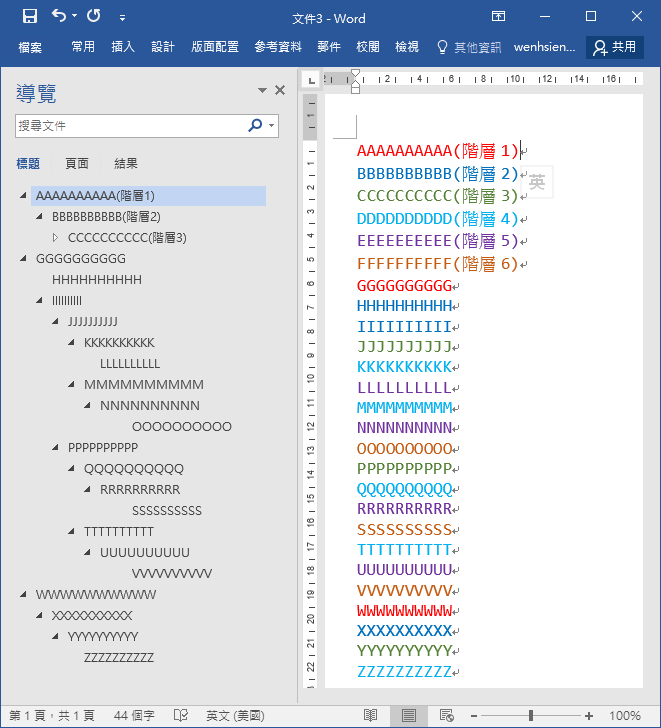Click the page count 第 1 頁 status
Viewport: 661px width, 728px height.
(x=52, y=715)
